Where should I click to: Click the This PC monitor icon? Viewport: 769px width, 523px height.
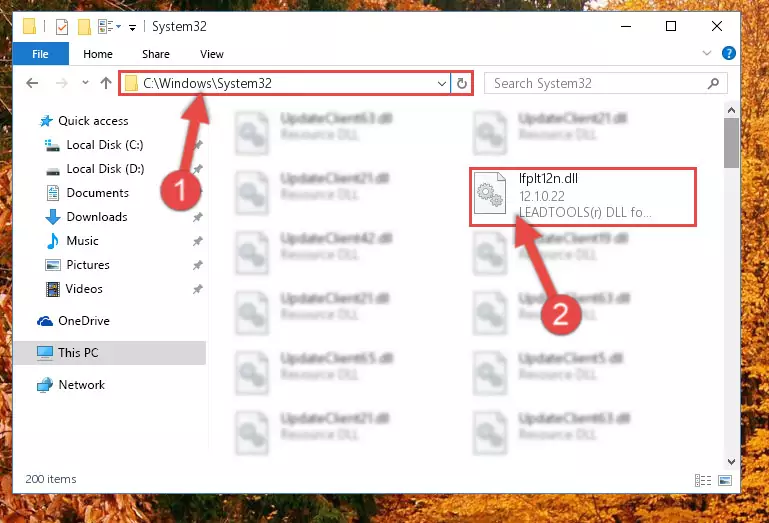(45, 353)
